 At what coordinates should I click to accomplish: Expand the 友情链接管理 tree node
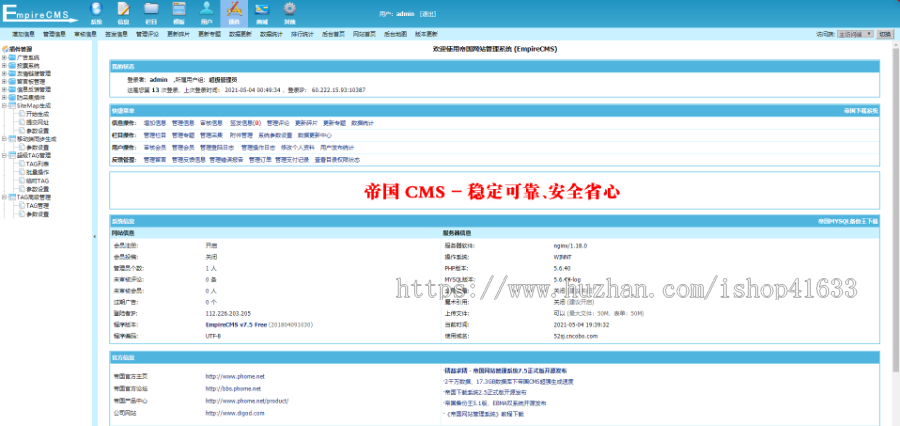click(x=5, y=73)
